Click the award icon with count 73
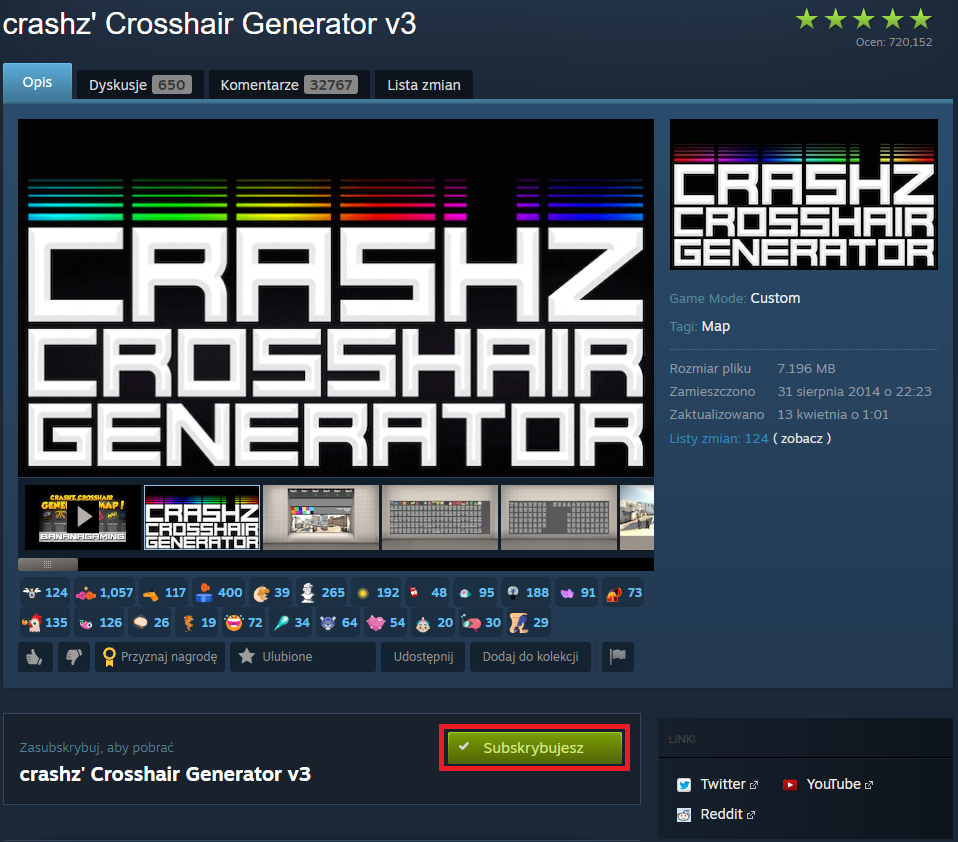This screenshot has height=842, width=958. 623,592
